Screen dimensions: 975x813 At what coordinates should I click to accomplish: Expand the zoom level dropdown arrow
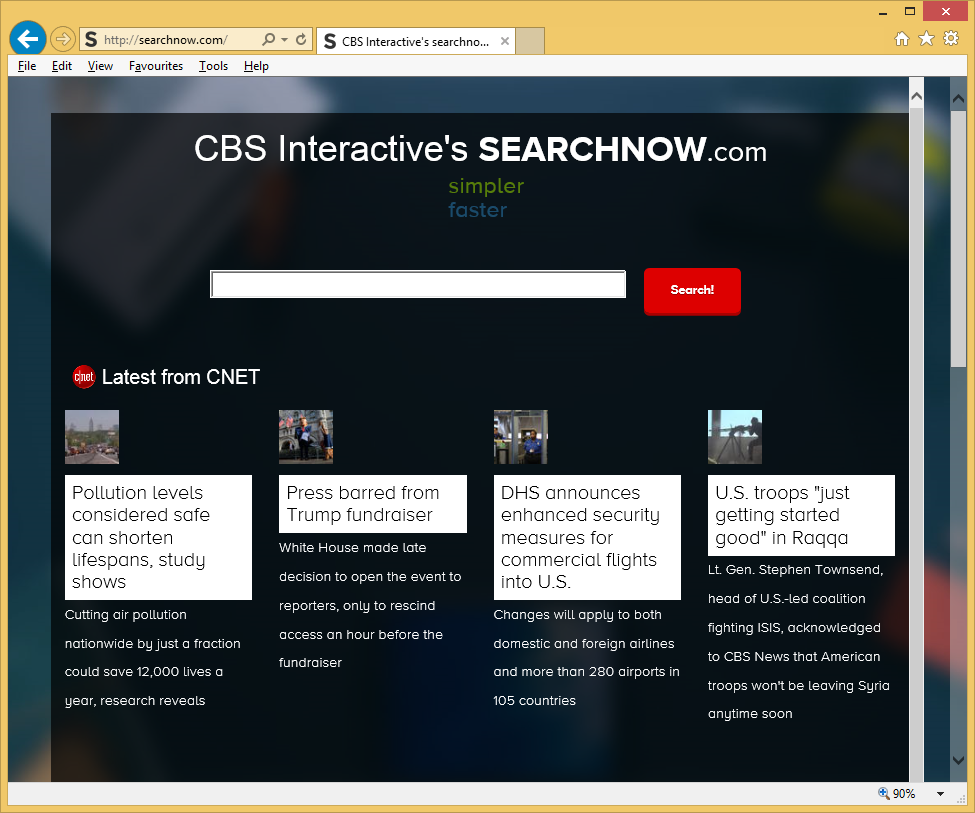click(x=940, y=794)
